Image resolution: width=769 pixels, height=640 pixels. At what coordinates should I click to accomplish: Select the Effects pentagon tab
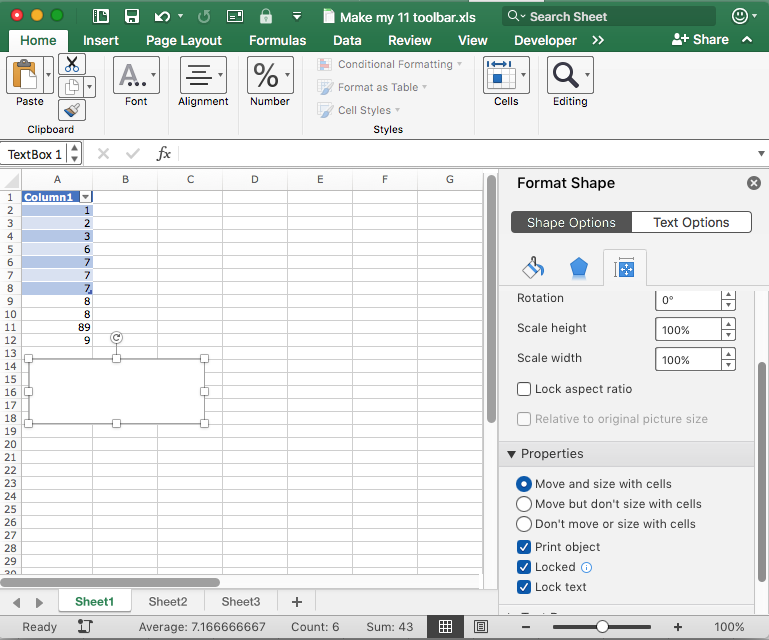(579, 268)
